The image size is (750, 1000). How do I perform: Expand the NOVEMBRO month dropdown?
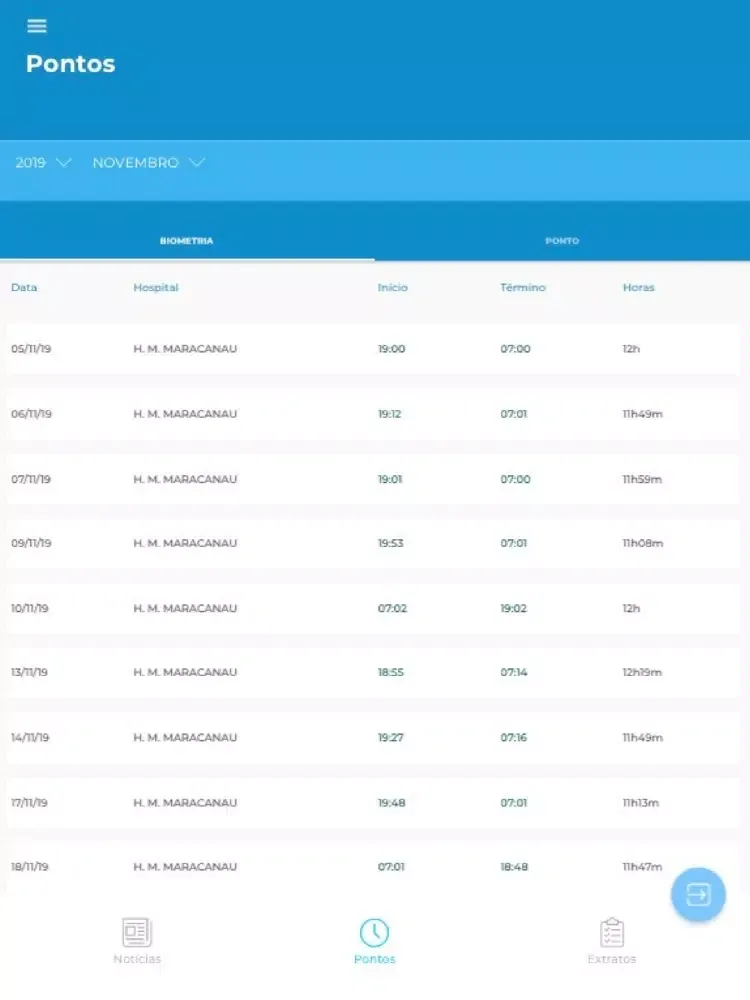(x=149, y=163)
